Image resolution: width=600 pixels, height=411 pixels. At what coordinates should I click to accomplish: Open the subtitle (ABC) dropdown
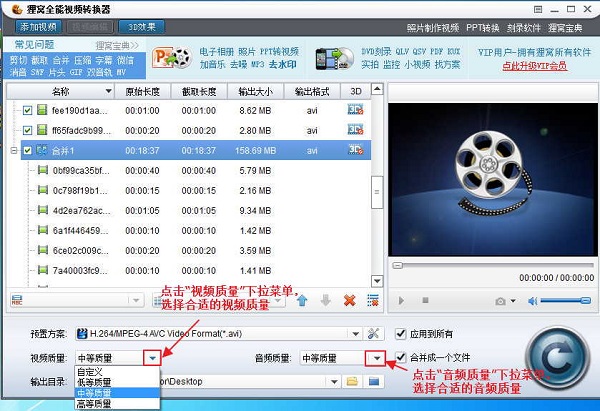[x=136, y=300]
